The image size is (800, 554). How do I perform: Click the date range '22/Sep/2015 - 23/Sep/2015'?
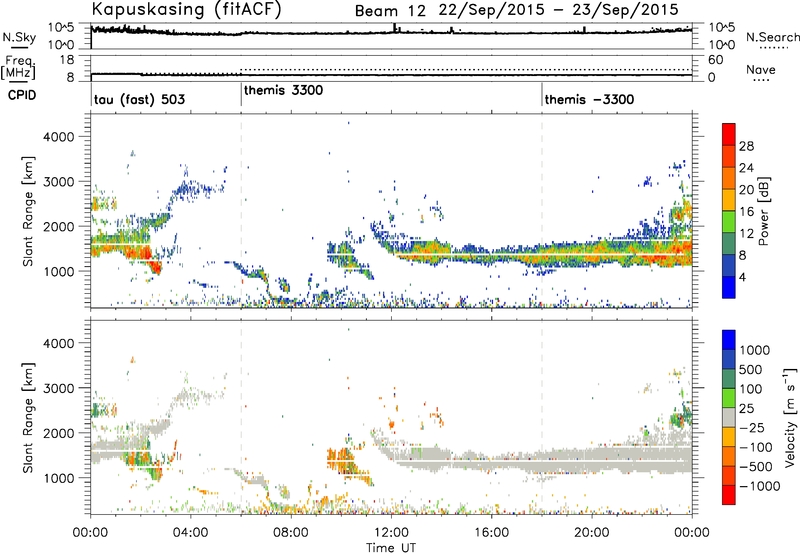click(559, 10)
